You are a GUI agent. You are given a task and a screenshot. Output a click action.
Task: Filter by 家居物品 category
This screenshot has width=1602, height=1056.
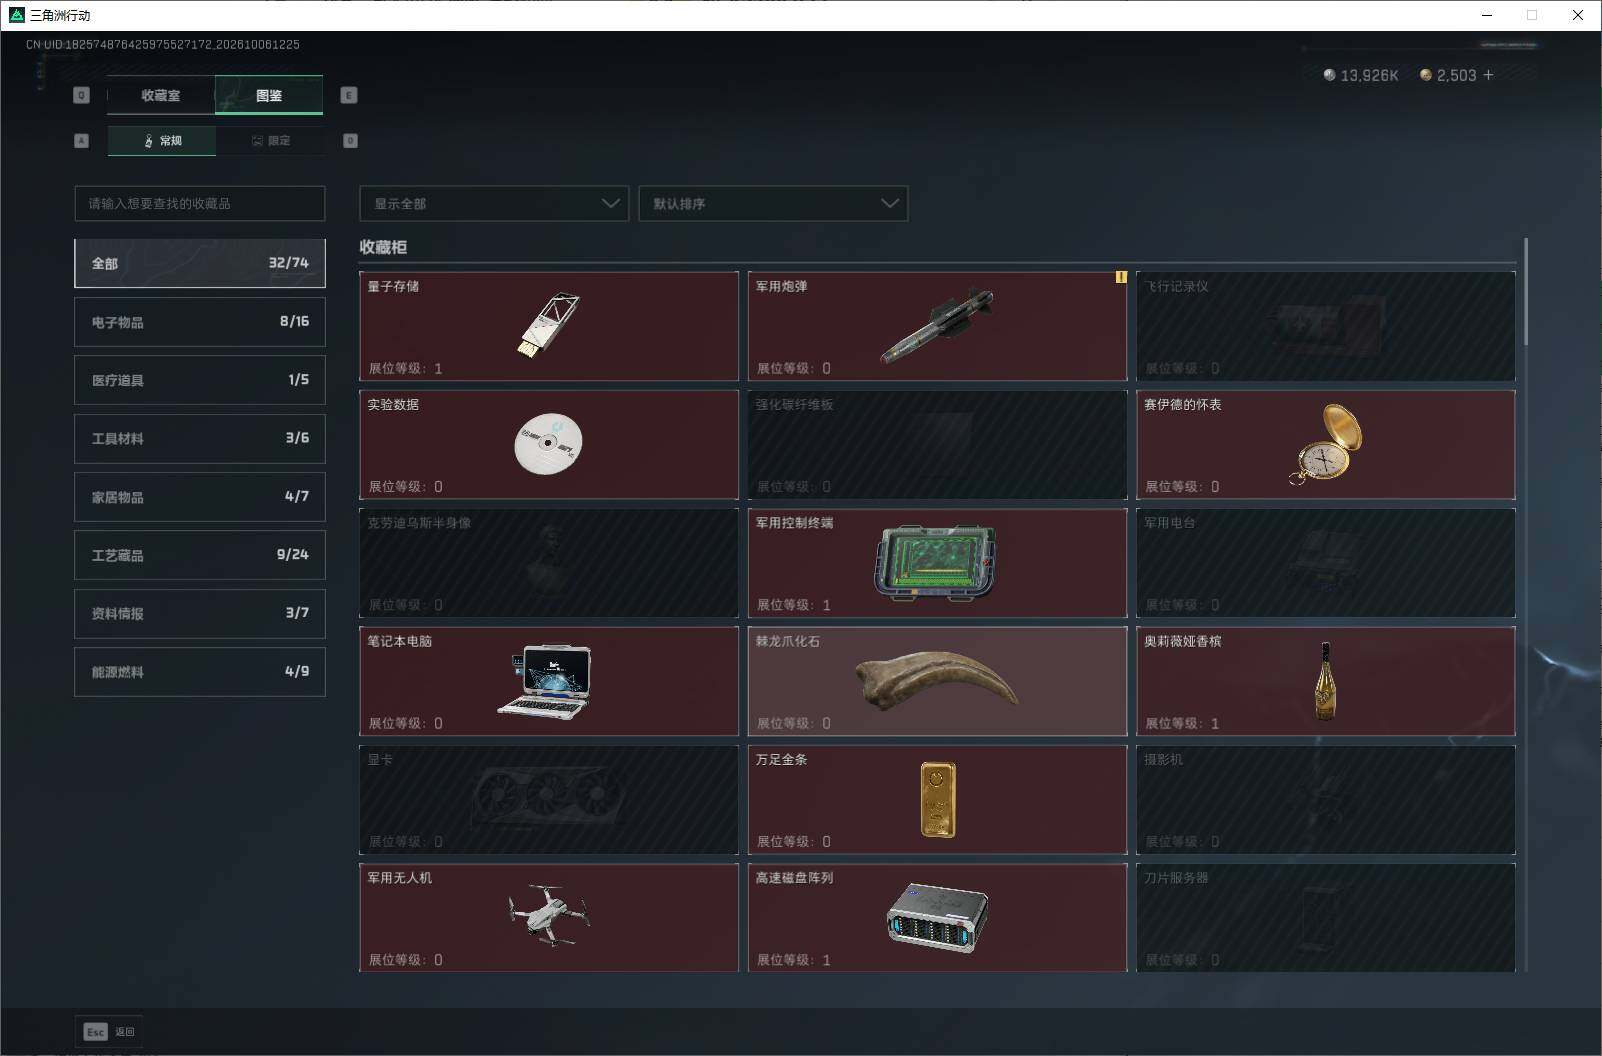click(200, 497)
